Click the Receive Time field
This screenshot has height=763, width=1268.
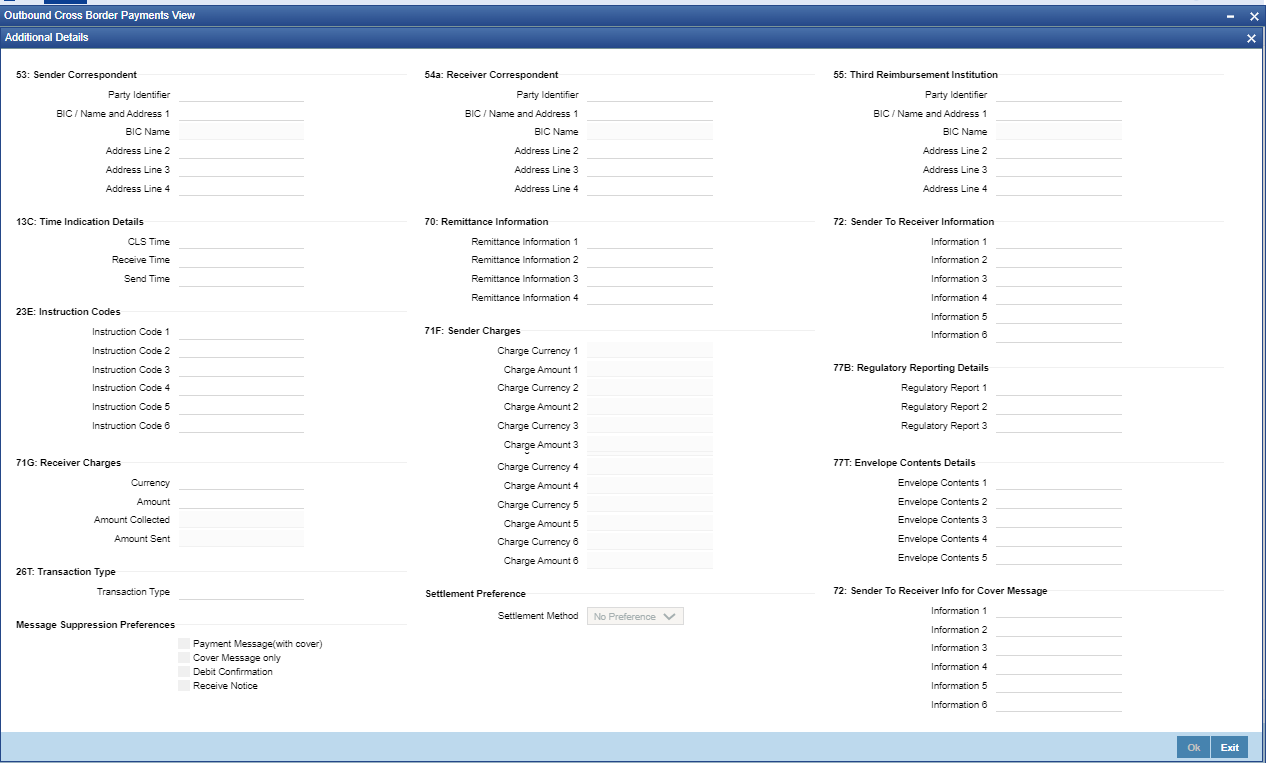click(x=241, y=259)
